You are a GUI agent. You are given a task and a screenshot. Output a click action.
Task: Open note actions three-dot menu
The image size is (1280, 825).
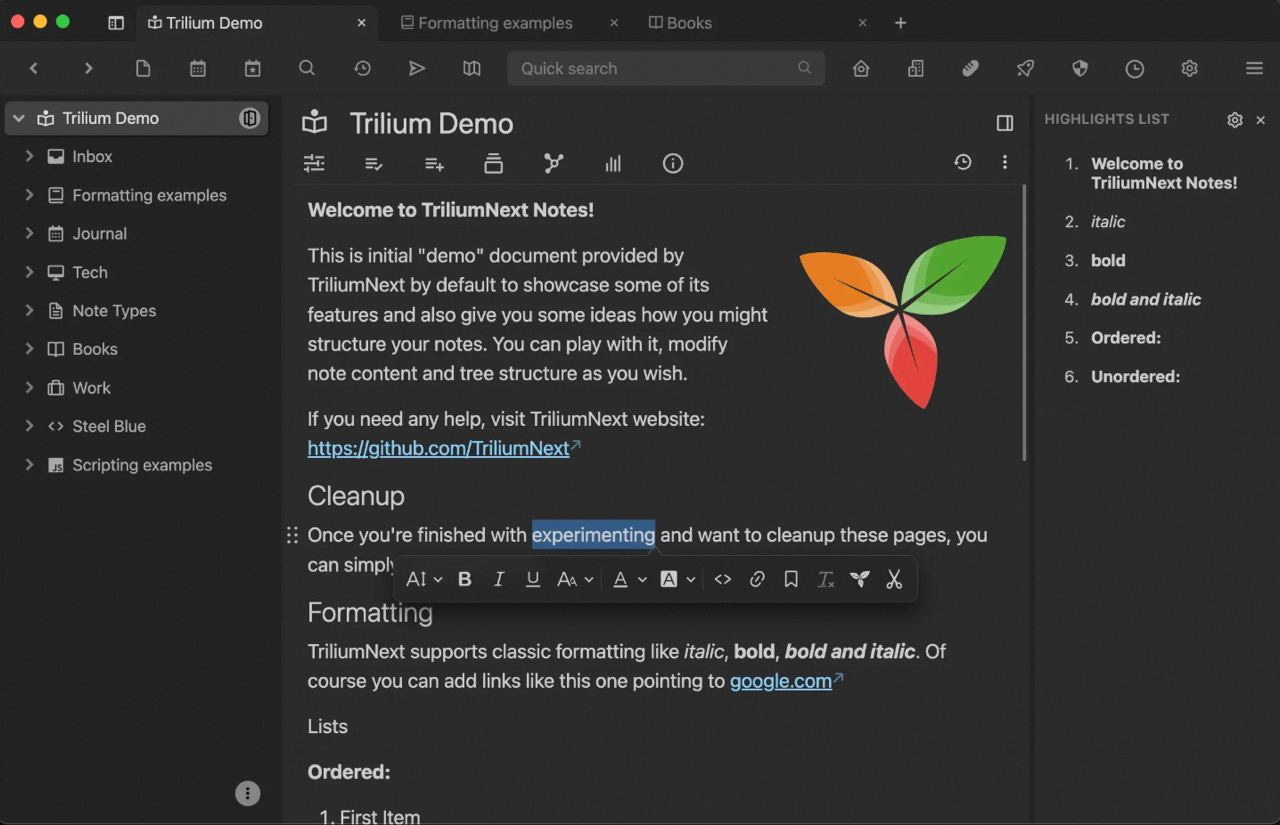pyautogui.click(x=1004, y=162)
